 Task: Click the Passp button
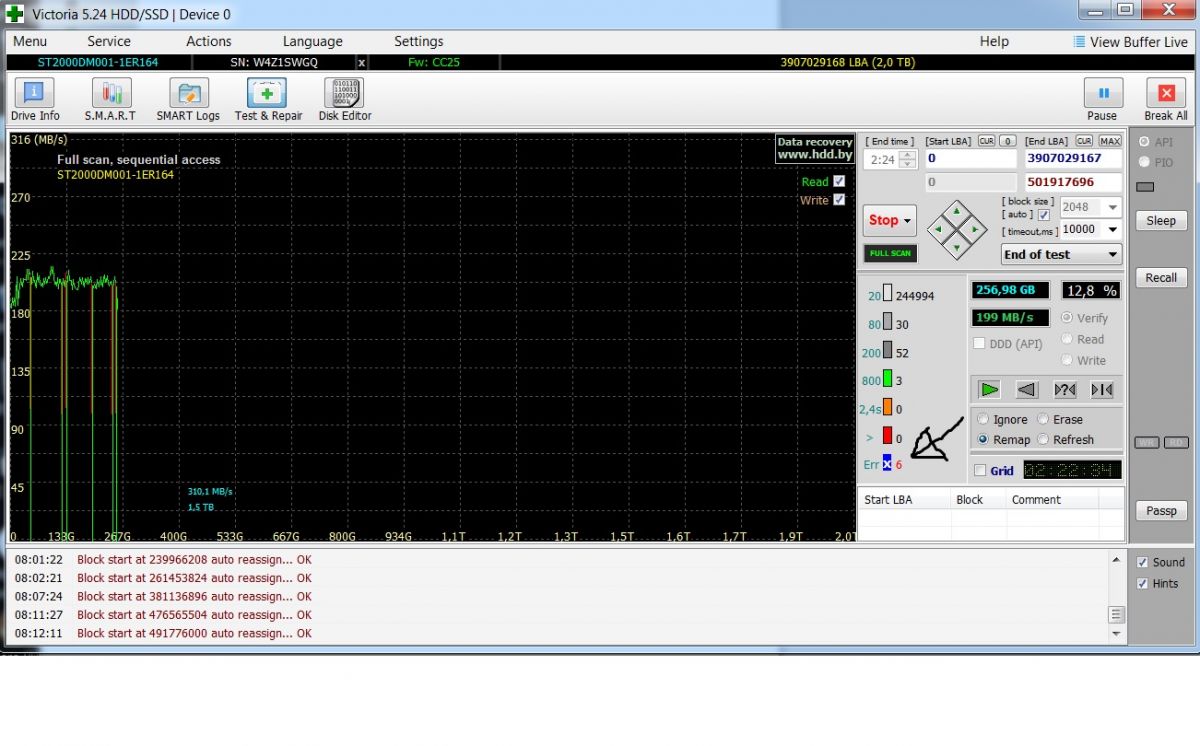1161,510
